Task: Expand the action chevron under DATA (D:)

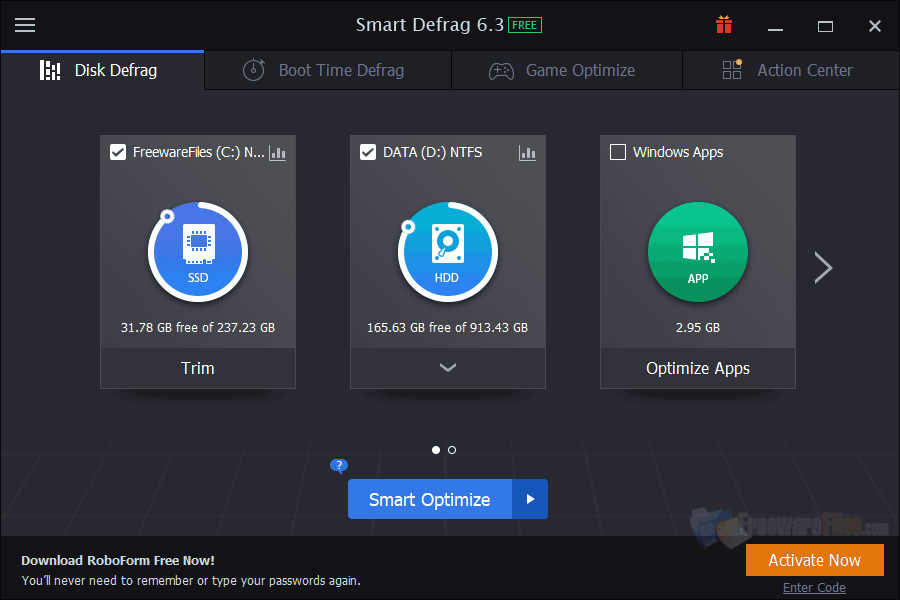Action: coord(447,368)
